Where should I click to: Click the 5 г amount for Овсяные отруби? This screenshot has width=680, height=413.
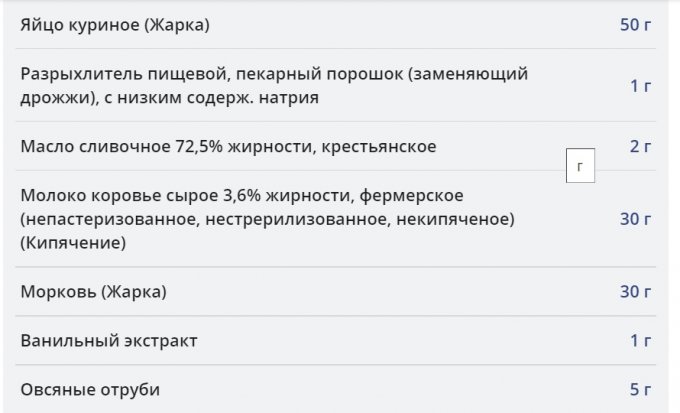coord(641,390)
